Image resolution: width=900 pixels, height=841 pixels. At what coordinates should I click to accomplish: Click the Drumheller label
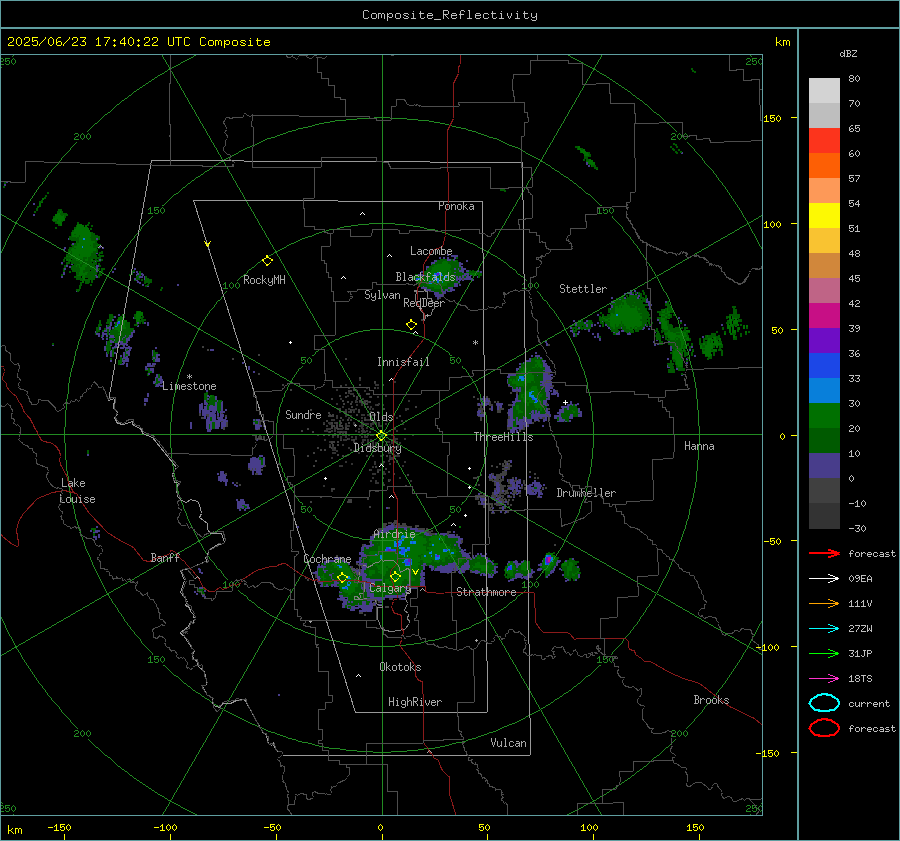pos(586,493)
